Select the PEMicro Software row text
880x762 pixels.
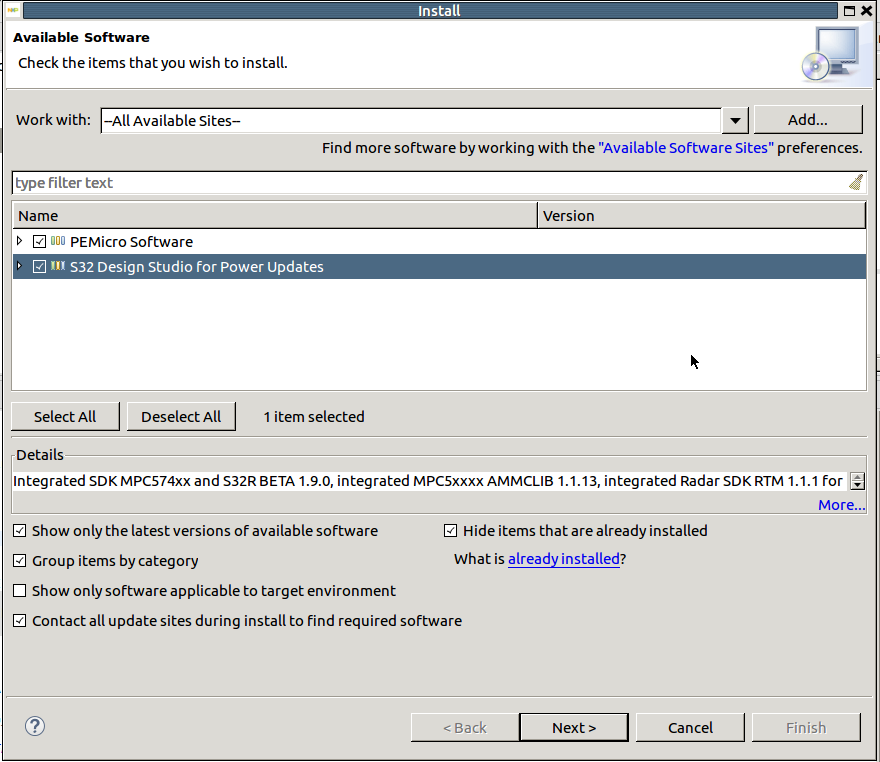pyautogui.click(x=131, y=242)
